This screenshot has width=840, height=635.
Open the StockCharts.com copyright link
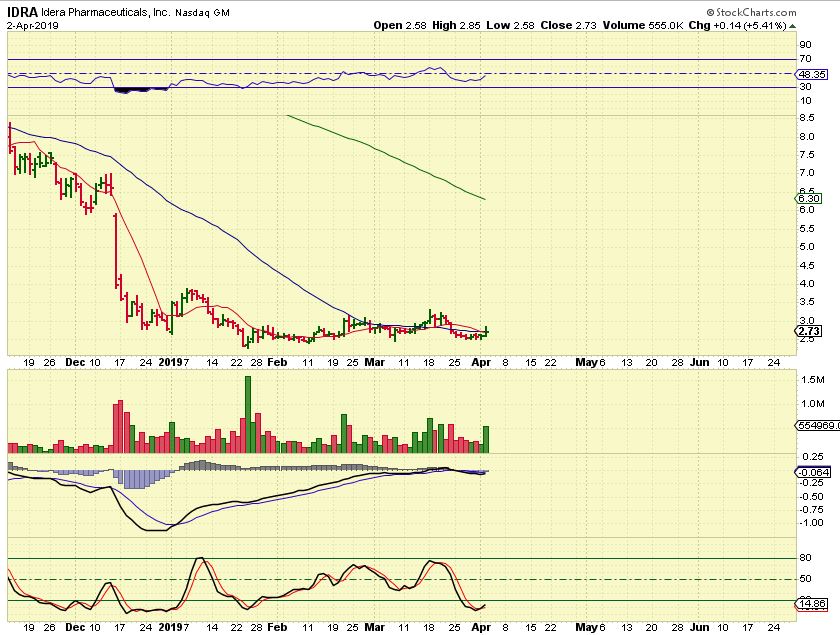click(x=751, y=12)
